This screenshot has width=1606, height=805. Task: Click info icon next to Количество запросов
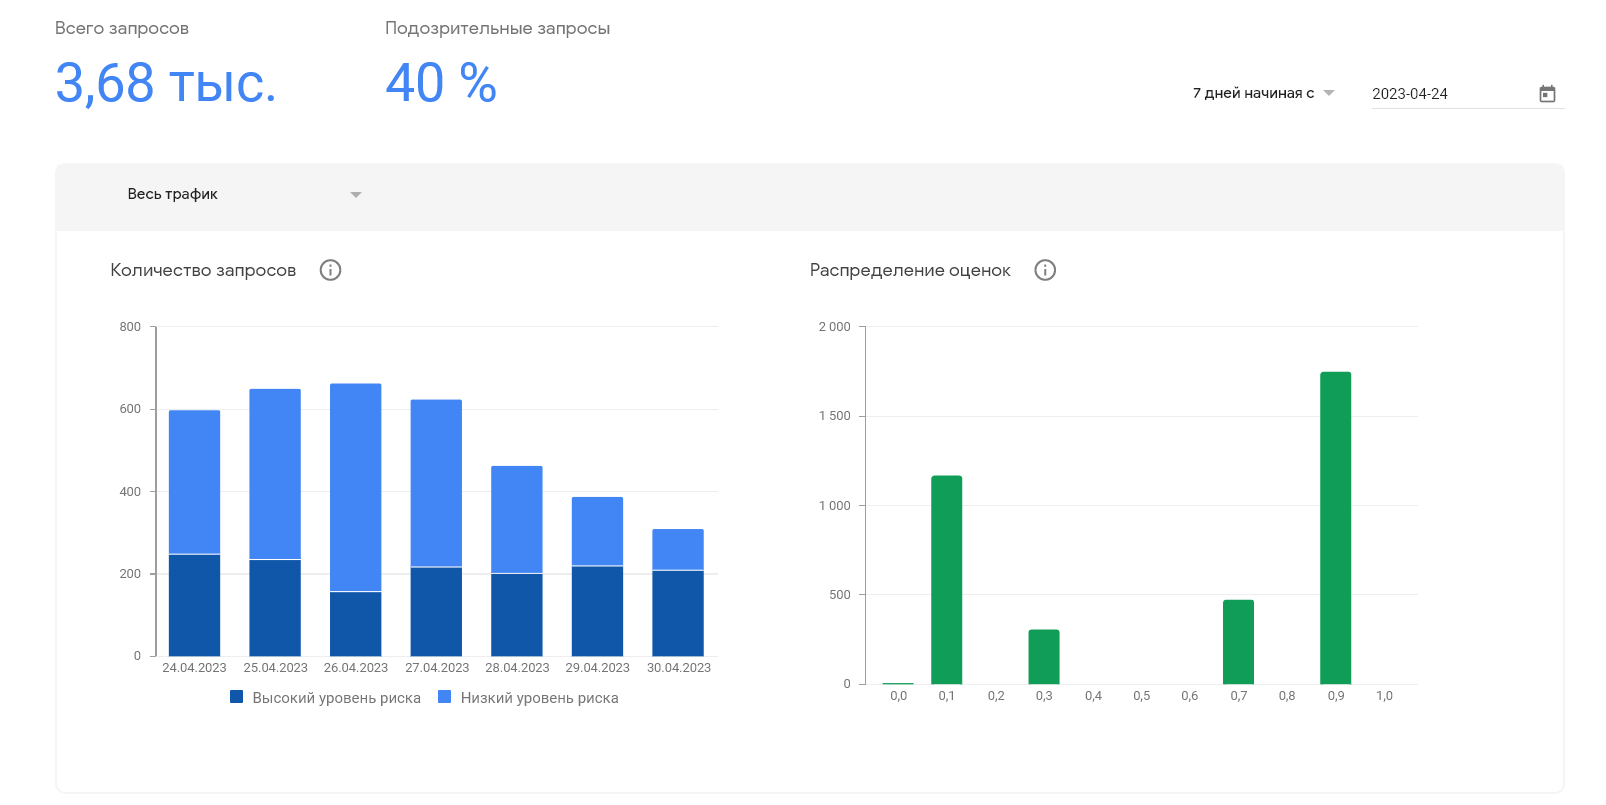(x=330, y=270)
